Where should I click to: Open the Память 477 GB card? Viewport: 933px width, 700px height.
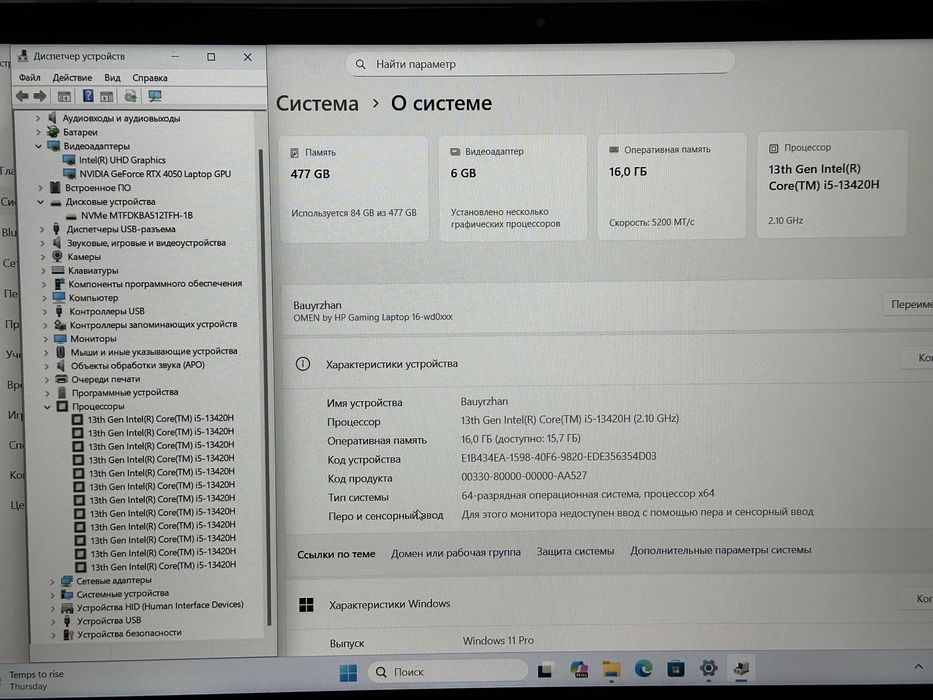coord(353,189)
